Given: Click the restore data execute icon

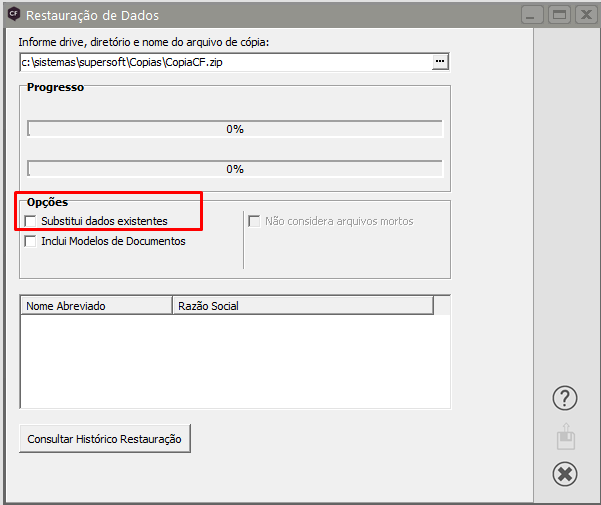Looking at the screenshot, I should click(565, 436).
